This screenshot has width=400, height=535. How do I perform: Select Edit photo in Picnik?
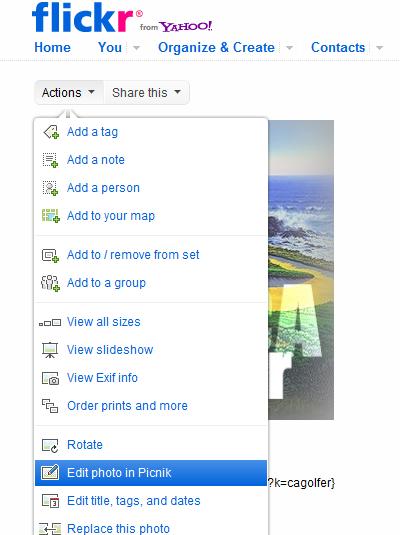(x=151, y=473)
